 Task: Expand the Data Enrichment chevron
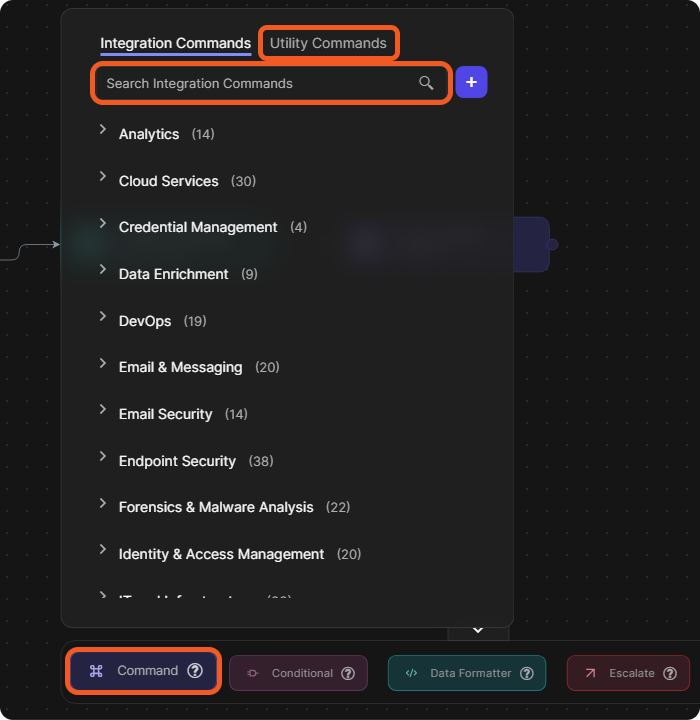(103, 270)
